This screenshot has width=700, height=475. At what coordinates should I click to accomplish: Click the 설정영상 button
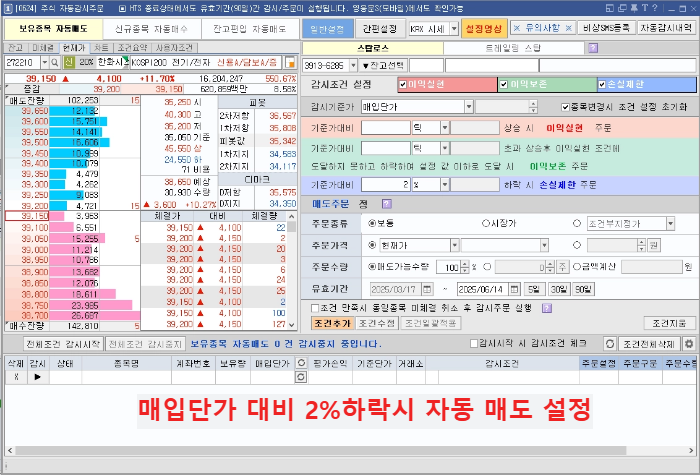[484, 29]
